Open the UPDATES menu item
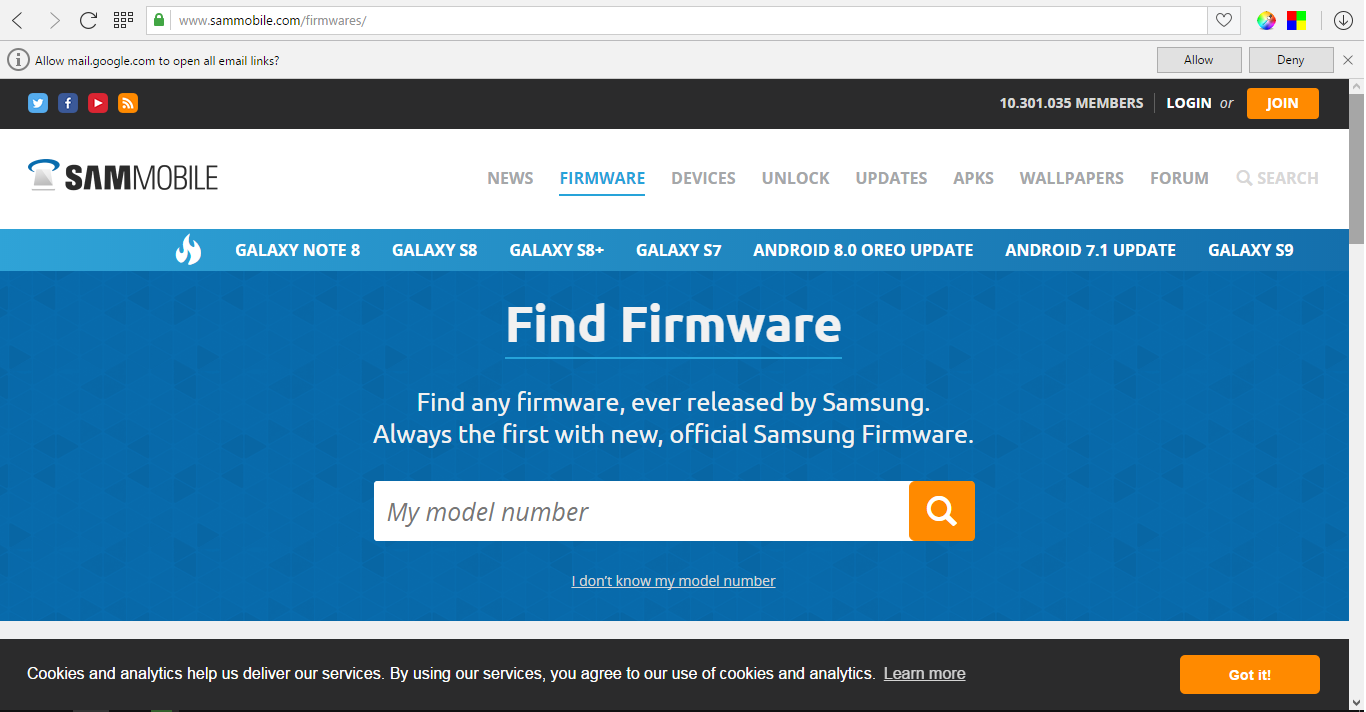The width and height of the screenshot is (1366, 712). pos(891,178)
